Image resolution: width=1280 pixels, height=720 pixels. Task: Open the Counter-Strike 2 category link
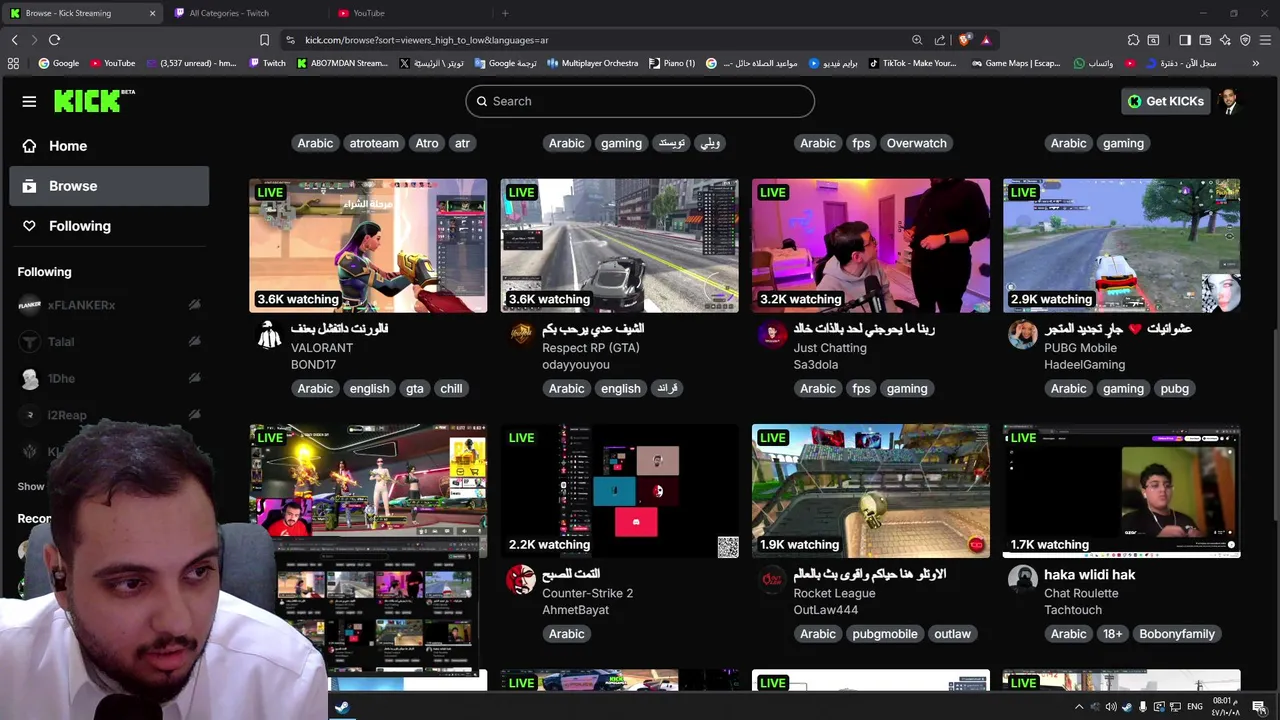point(587,593)
